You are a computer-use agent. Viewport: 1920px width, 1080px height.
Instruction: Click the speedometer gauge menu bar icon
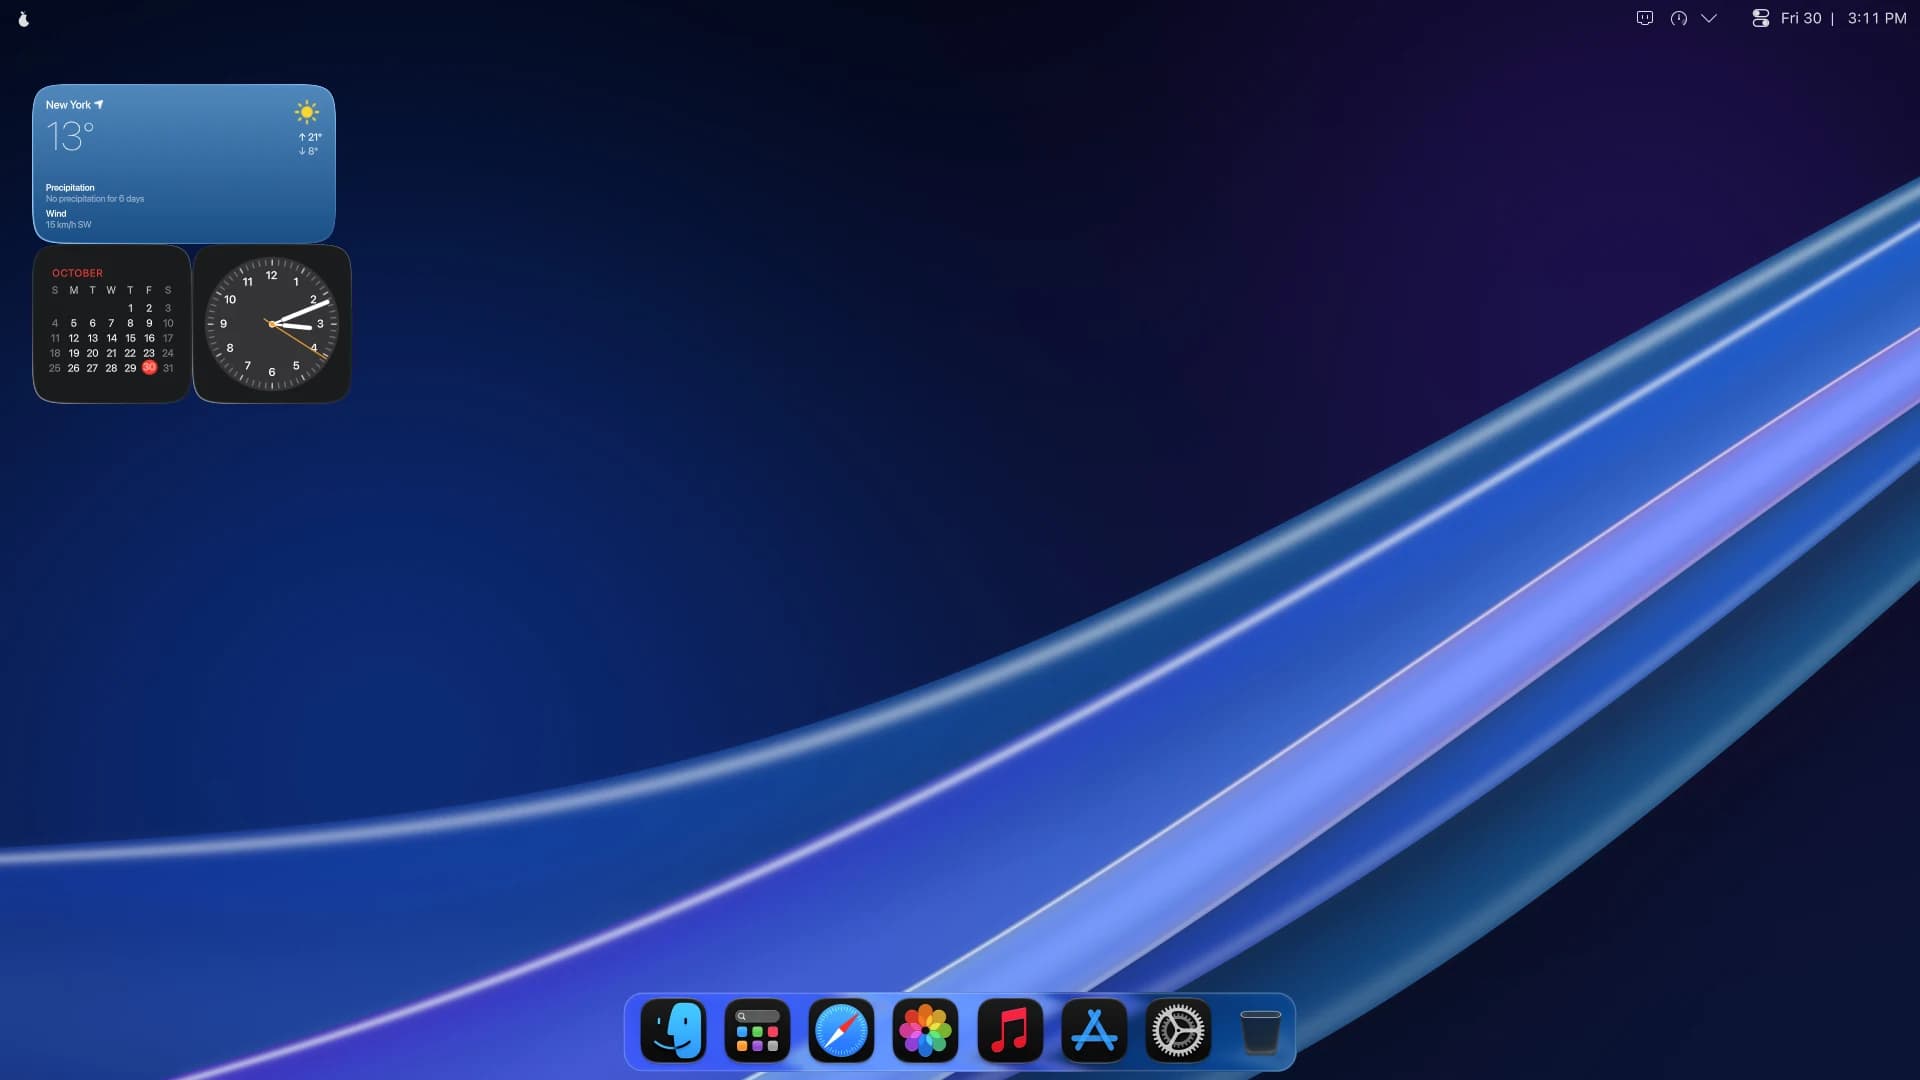(x=1679, y=18)
